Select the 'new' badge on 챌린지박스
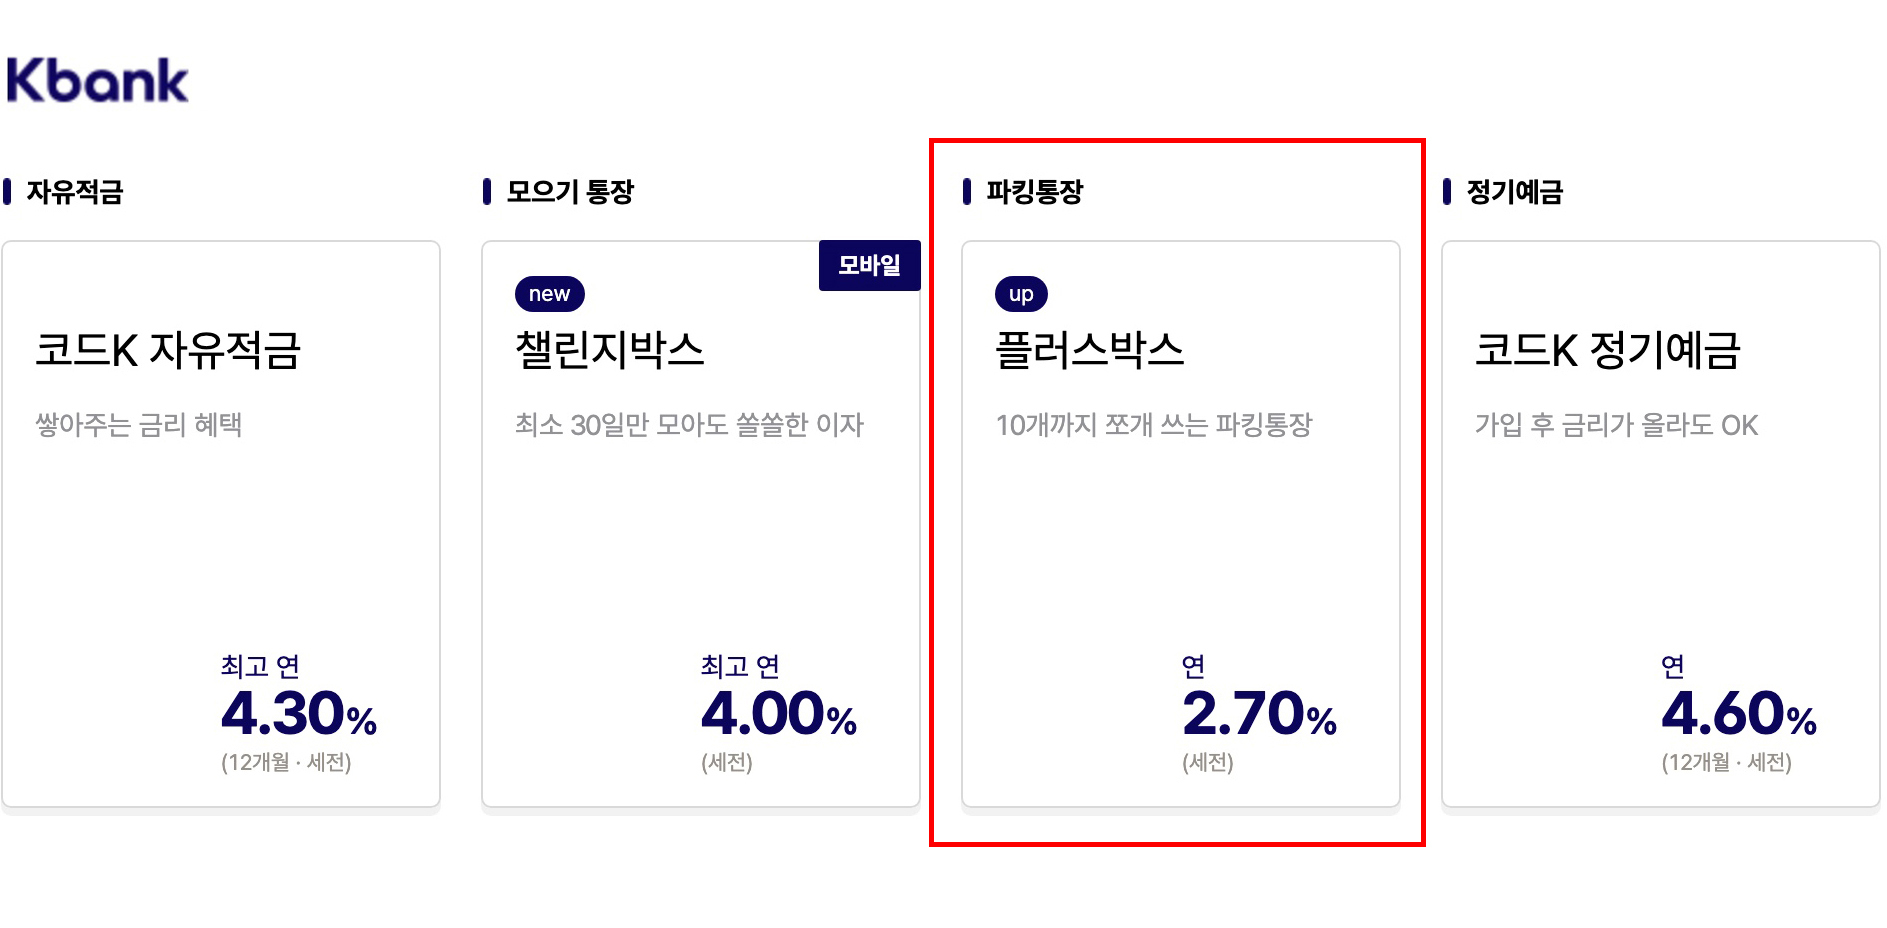1887x928 pixels. tap(548, 293)
